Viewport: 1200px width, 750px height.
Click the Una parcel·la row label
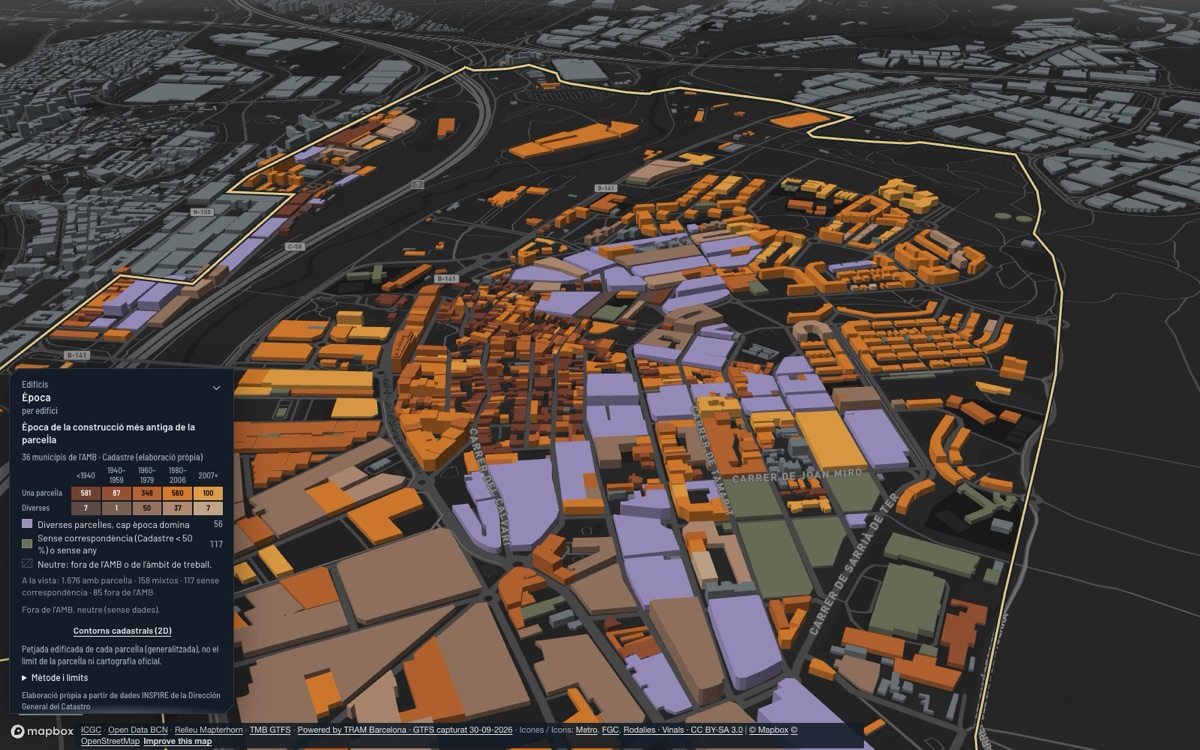[x=42, y=493]
